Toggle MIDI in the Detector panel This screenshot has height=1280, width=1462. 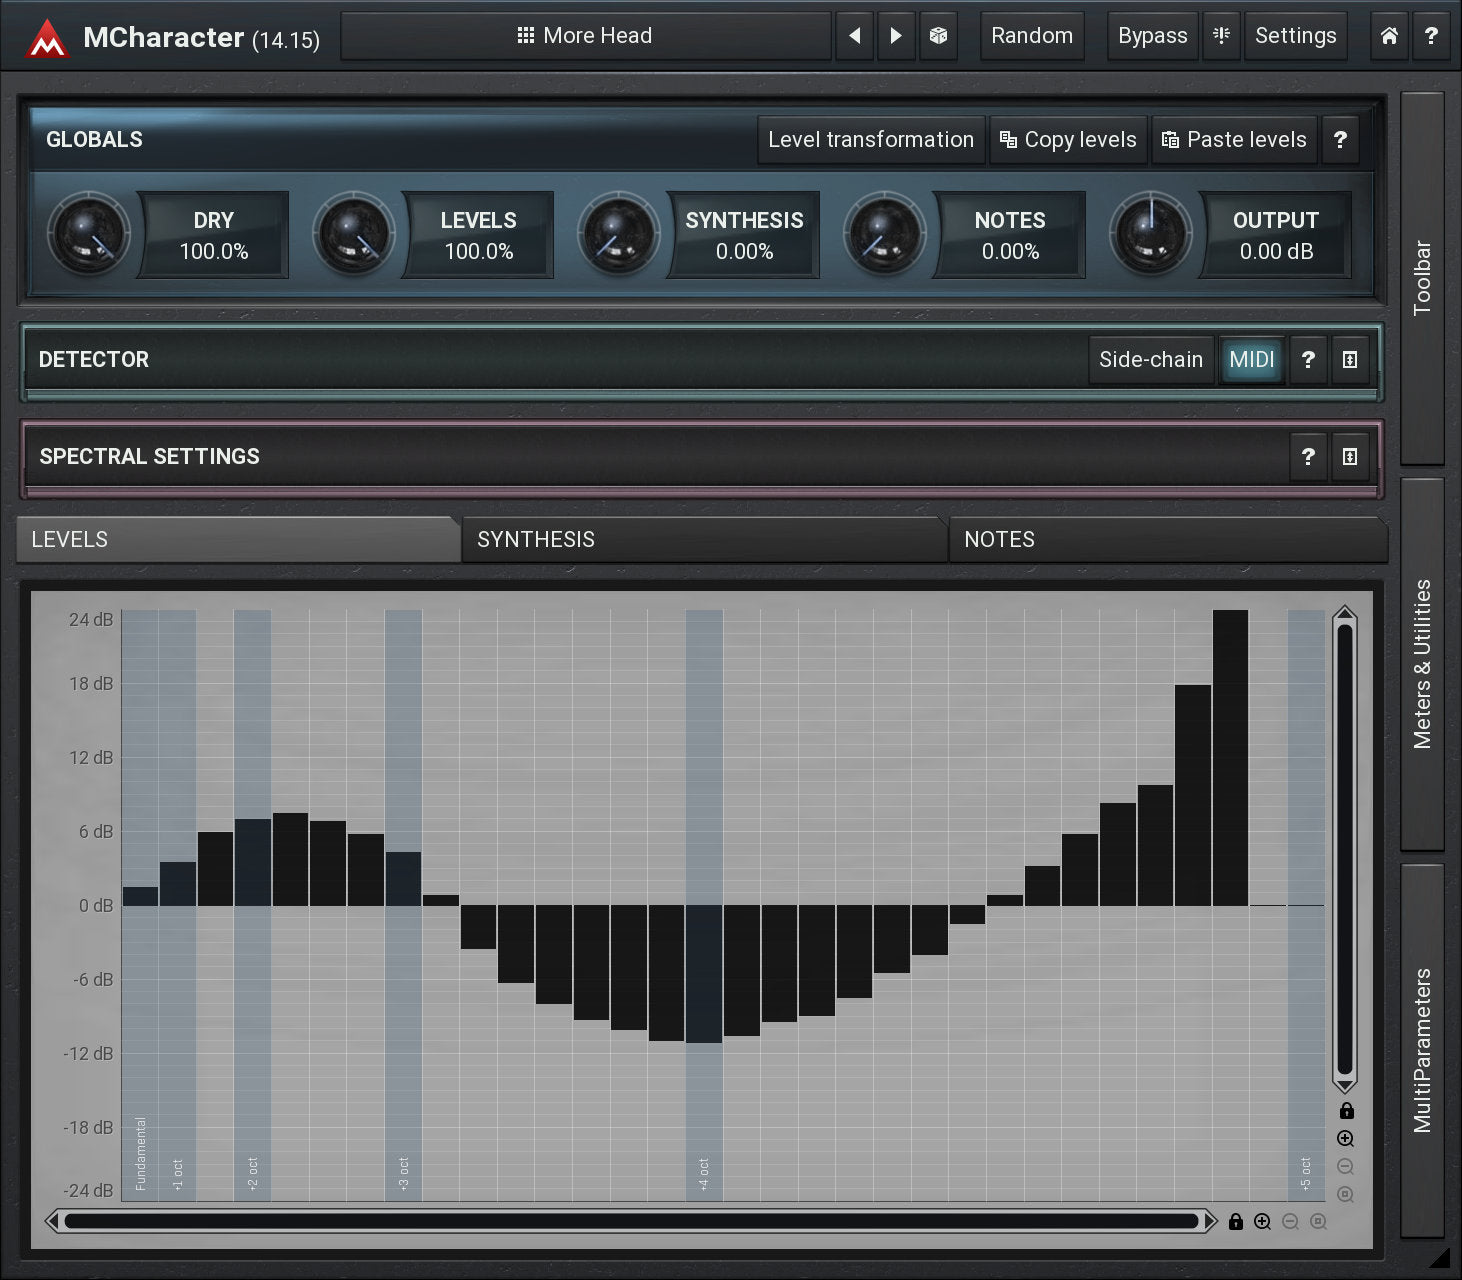click(x=1251, y=360)
